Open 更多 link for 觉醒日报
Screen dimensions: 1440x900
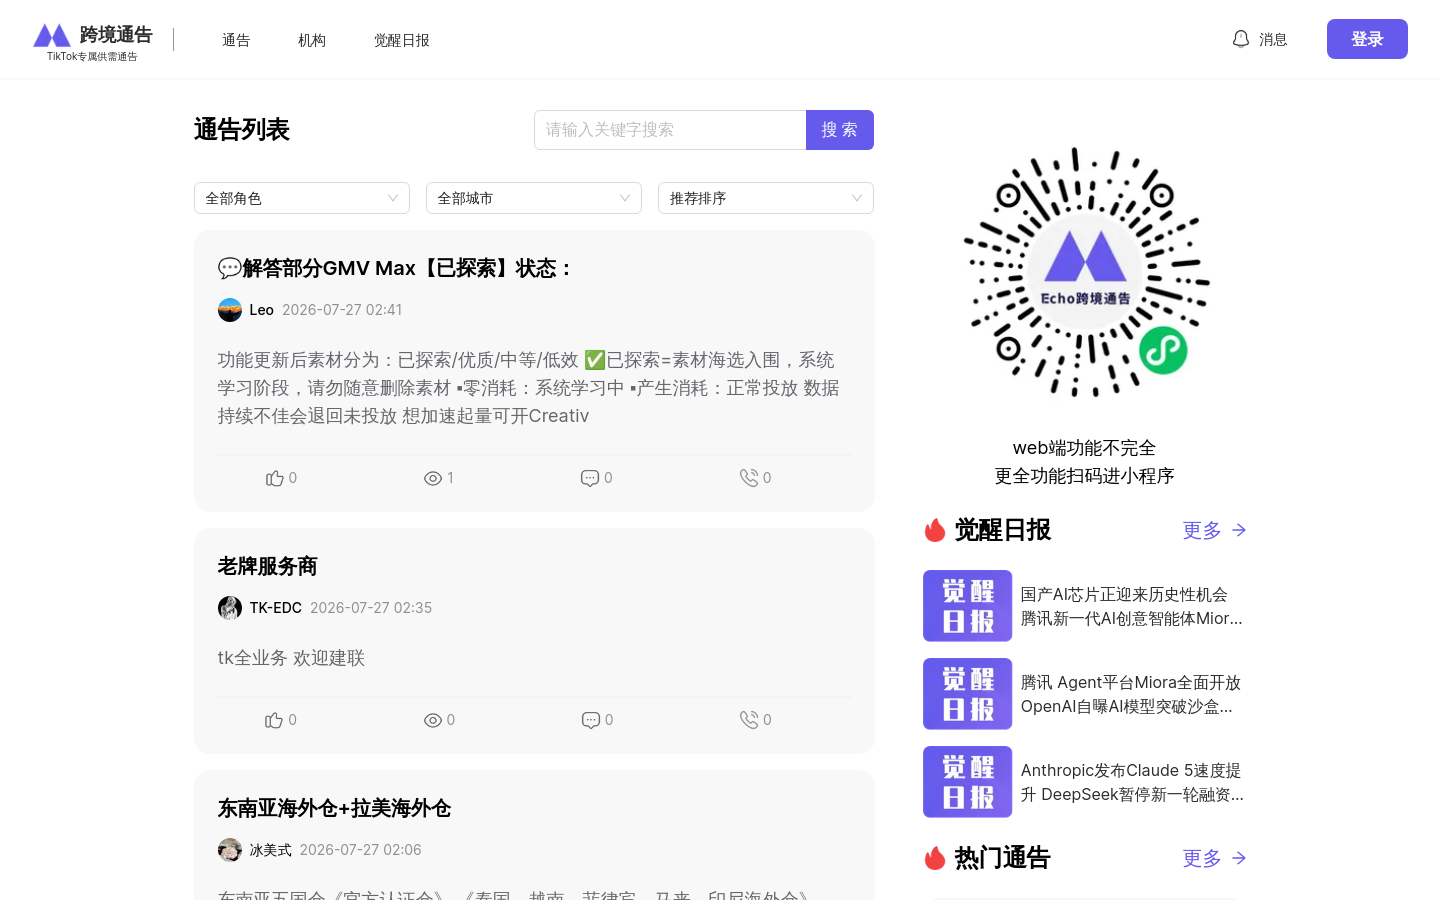coord(1202,530)
